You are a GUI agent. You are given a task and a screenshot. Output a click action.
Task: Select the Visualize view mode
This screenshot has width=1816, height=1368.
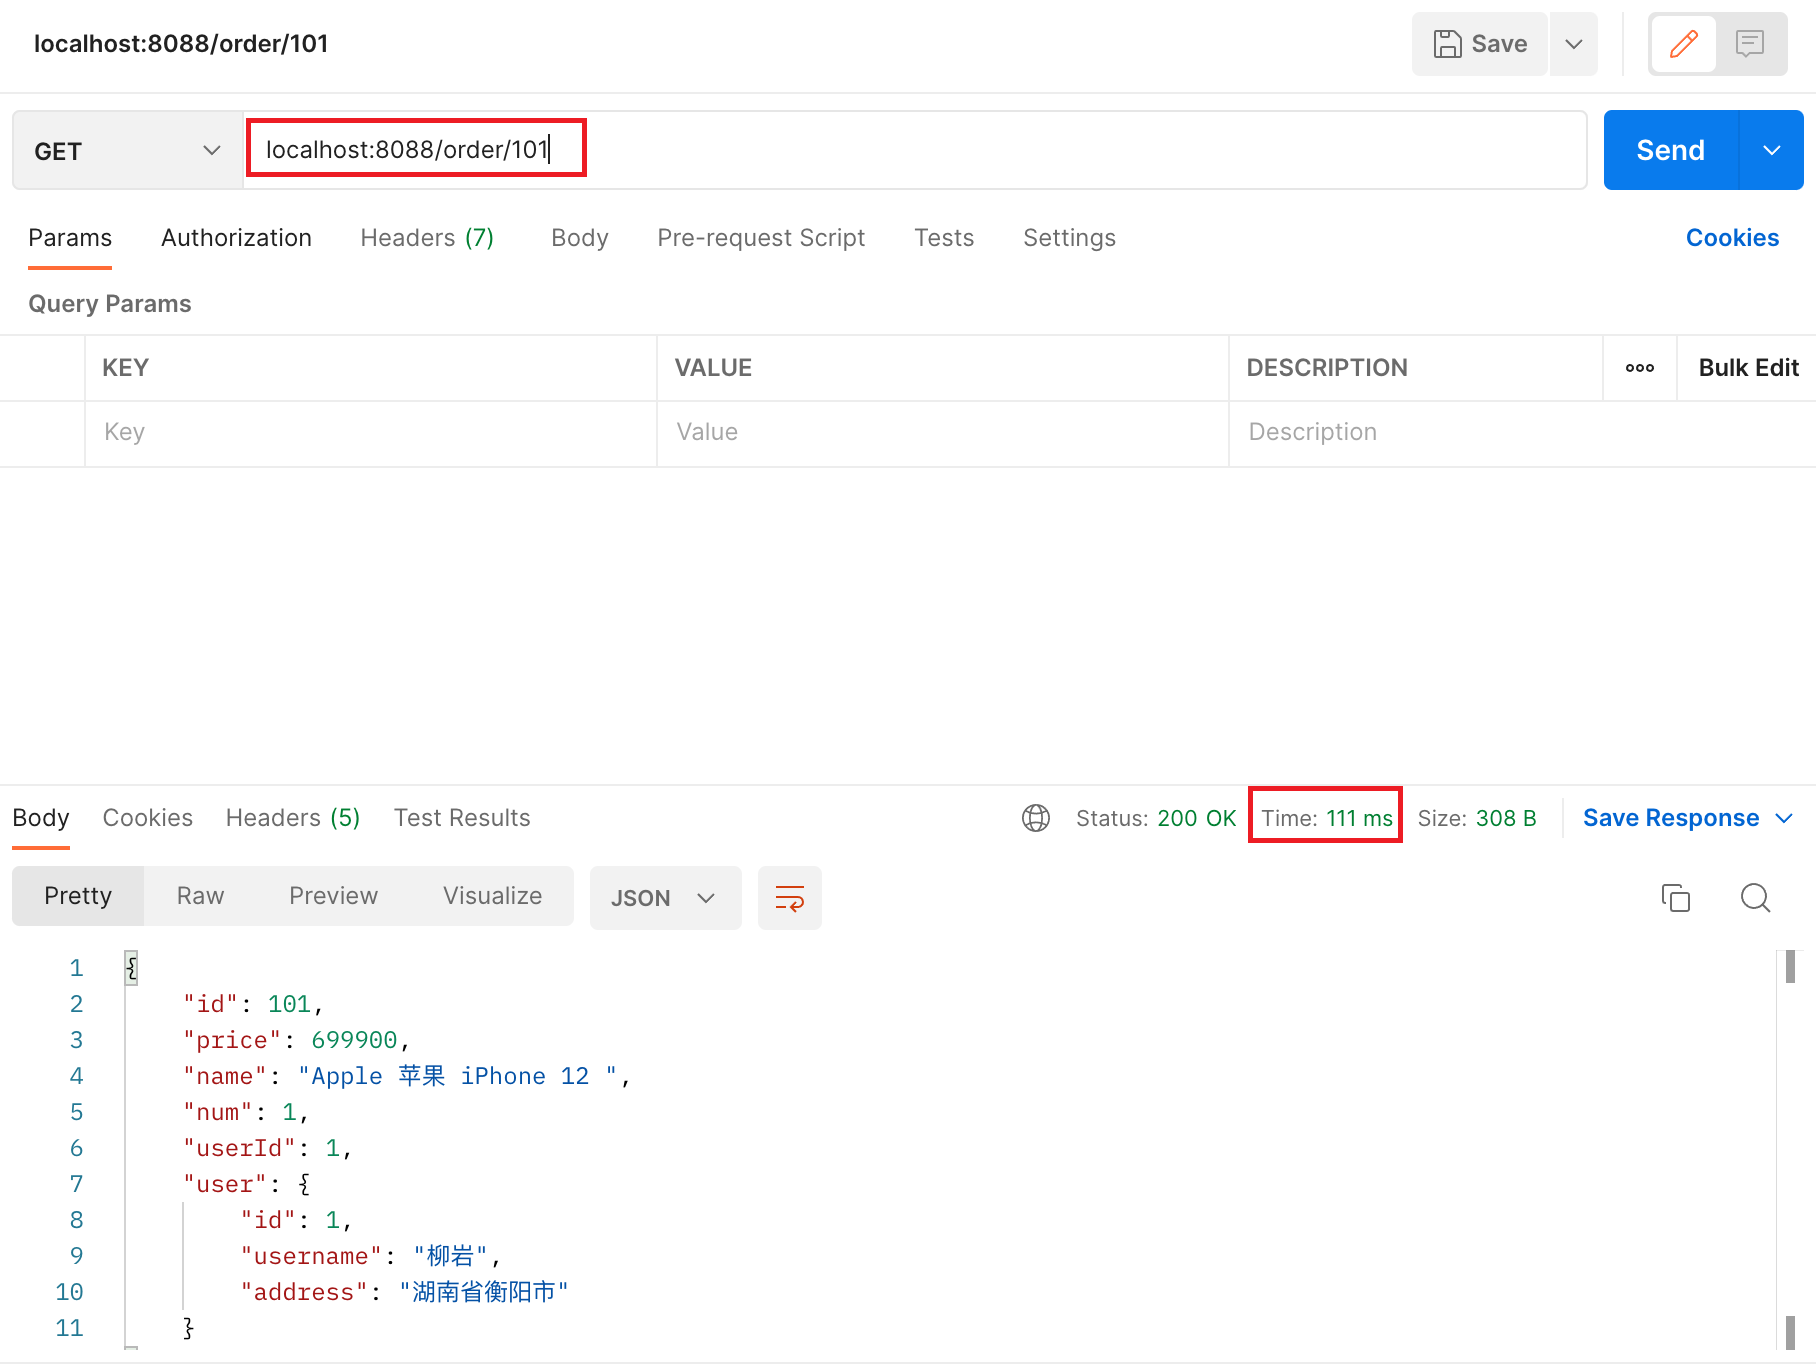[x=492, y=896]
